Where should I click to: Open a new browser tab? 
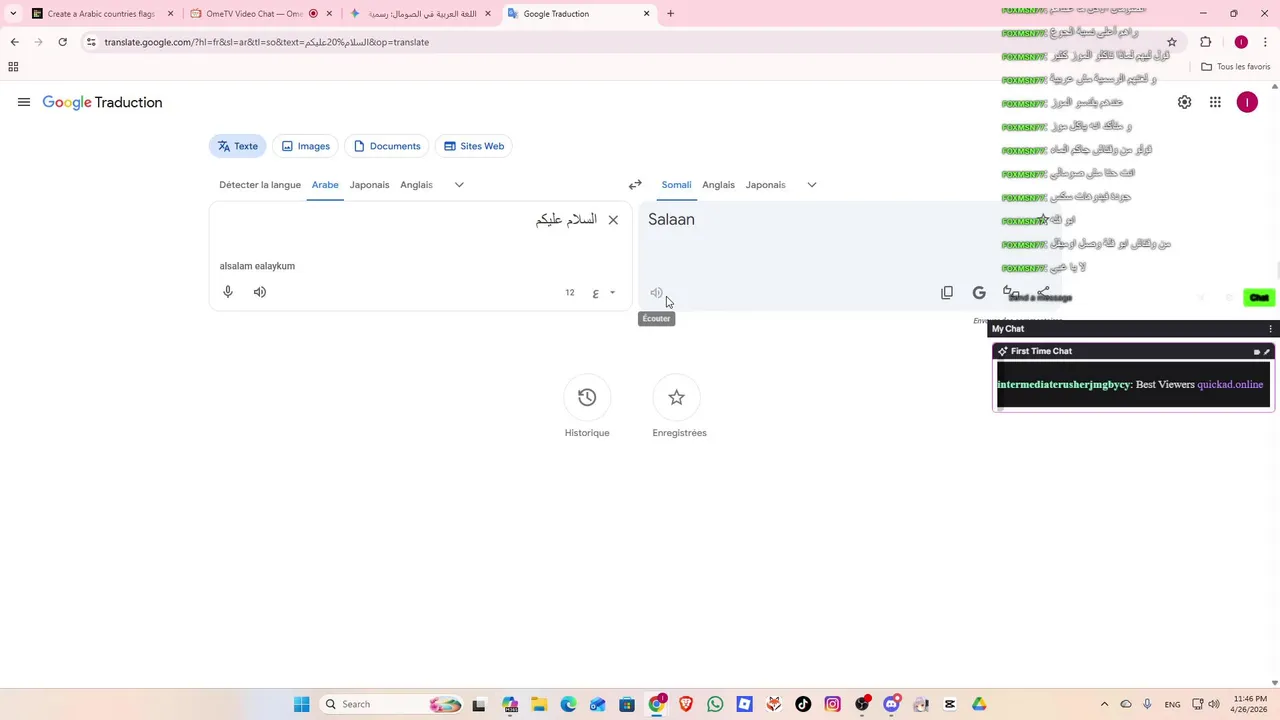[x=670, y=14]
